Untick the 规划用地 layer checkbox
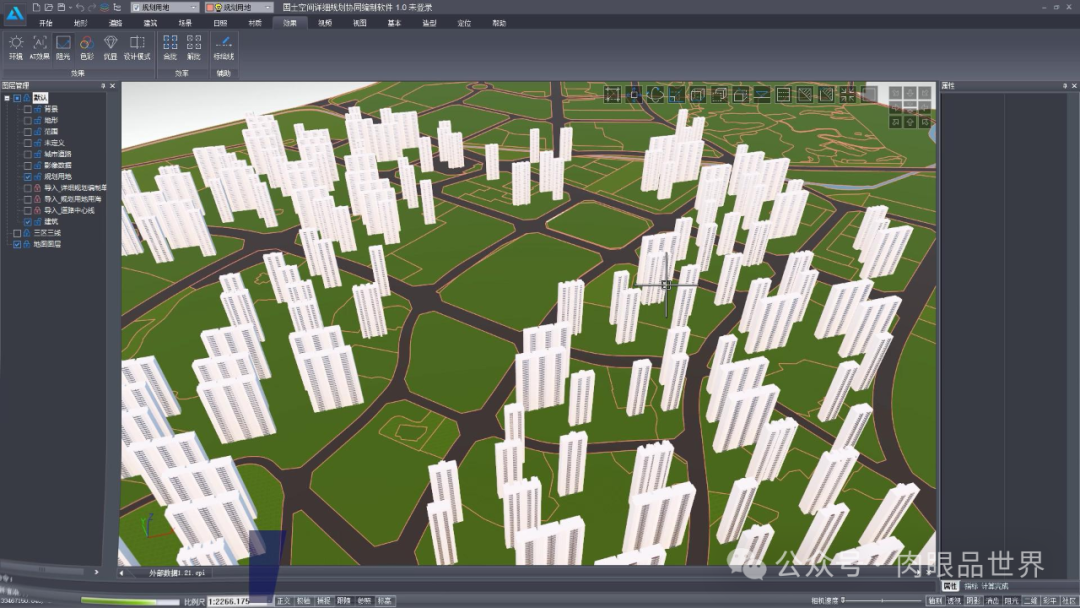This screenshot has width=1080, height=608. coord(28,176)
